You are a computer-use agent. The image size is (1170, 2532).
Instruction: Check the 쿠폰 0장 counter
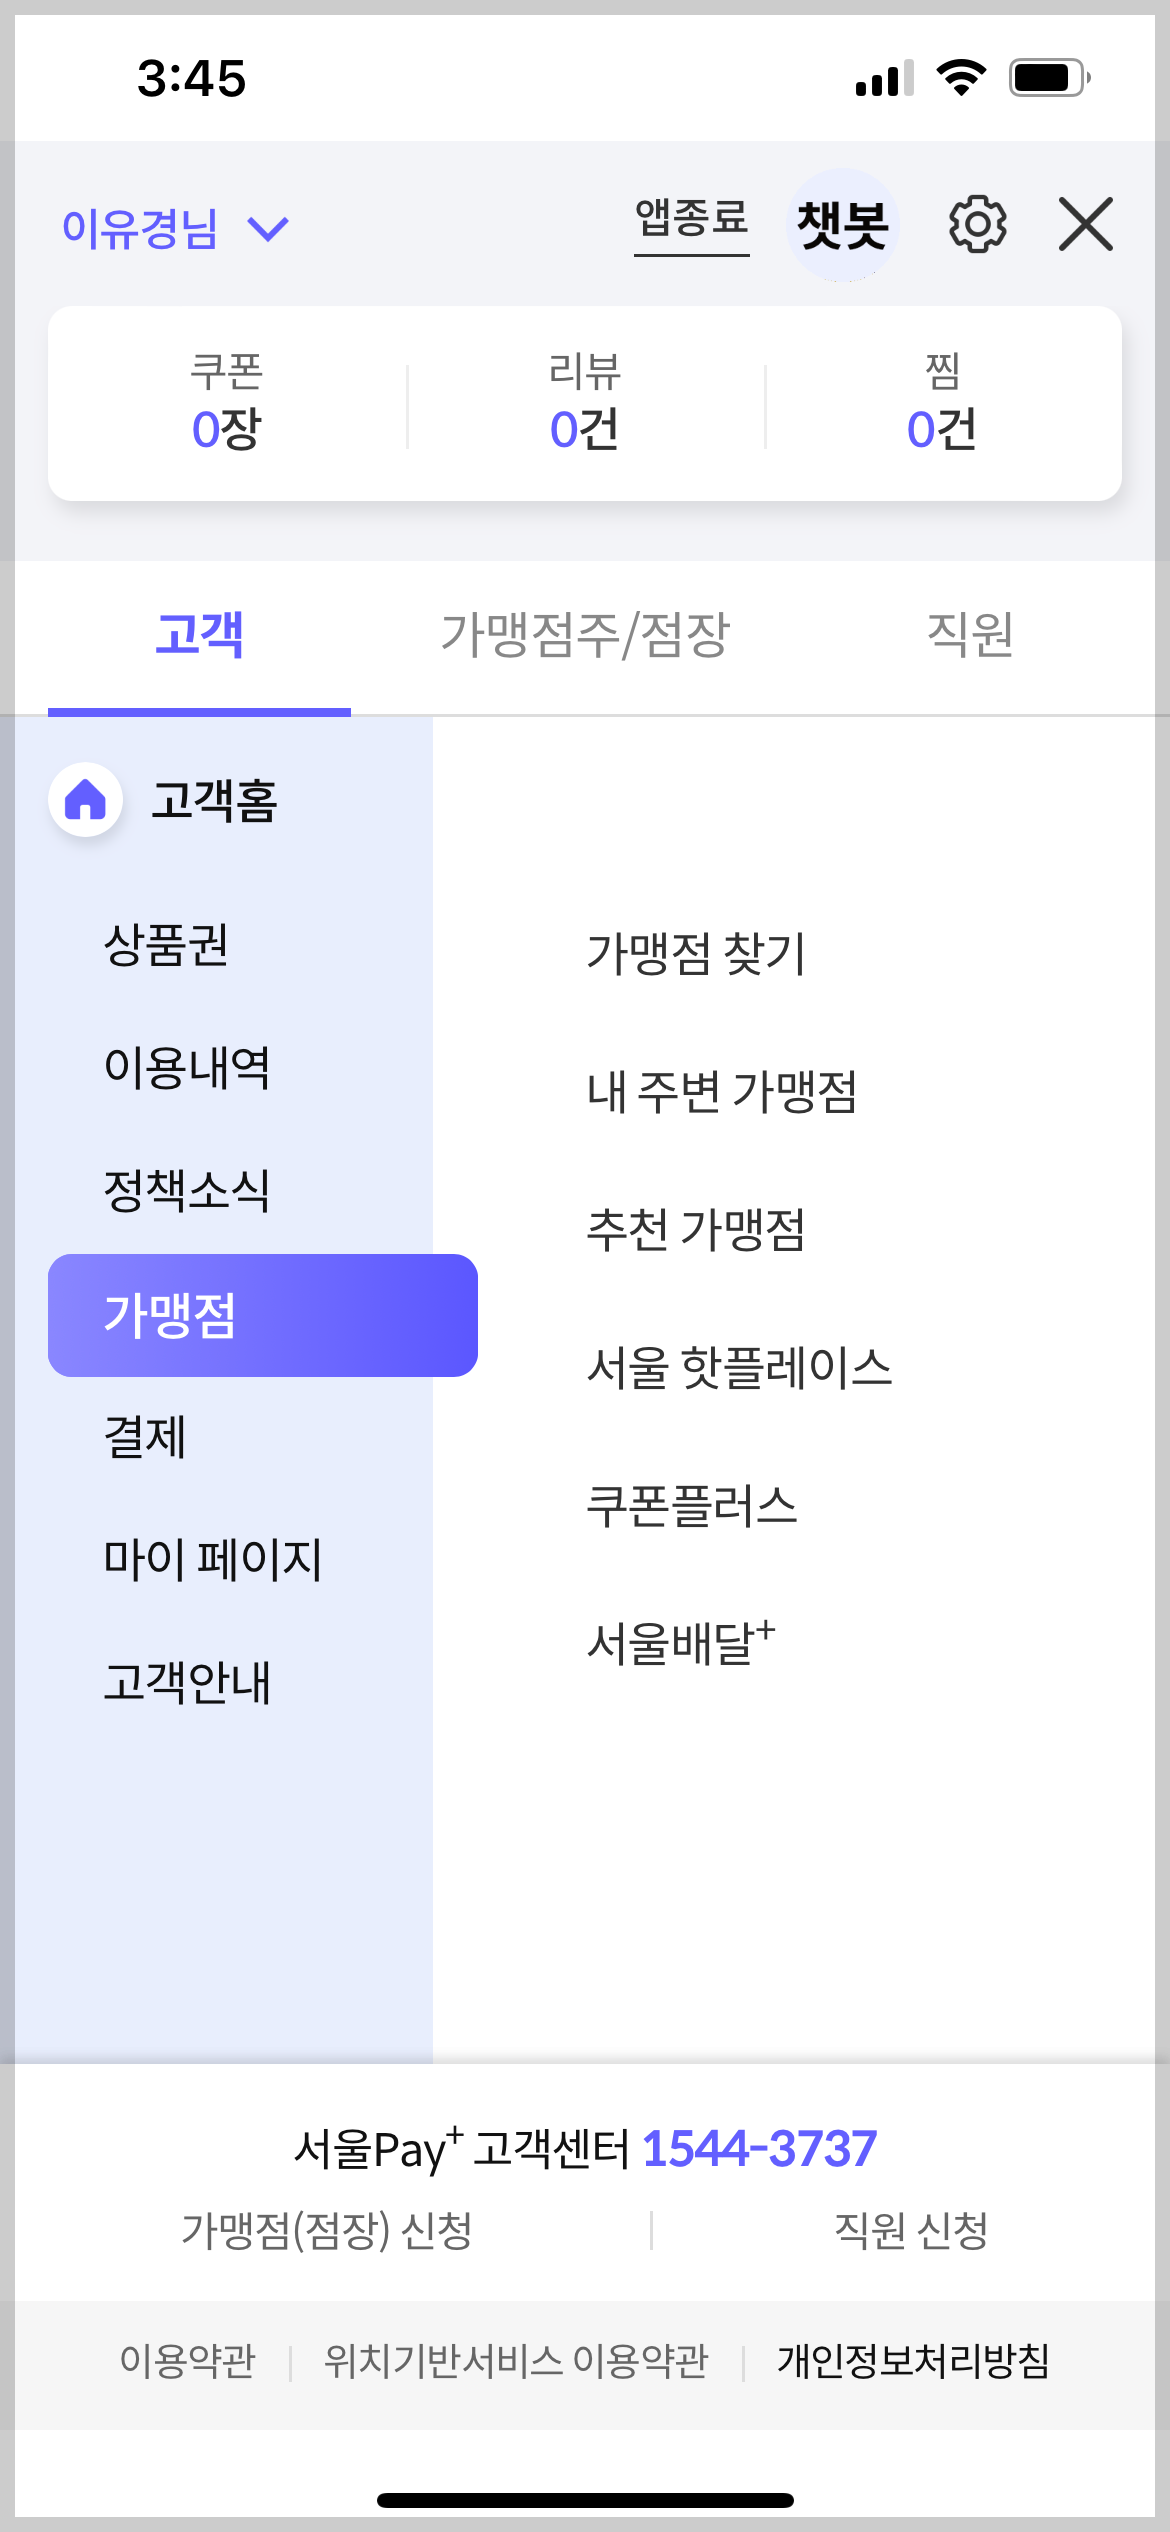(x=227, y=402)
